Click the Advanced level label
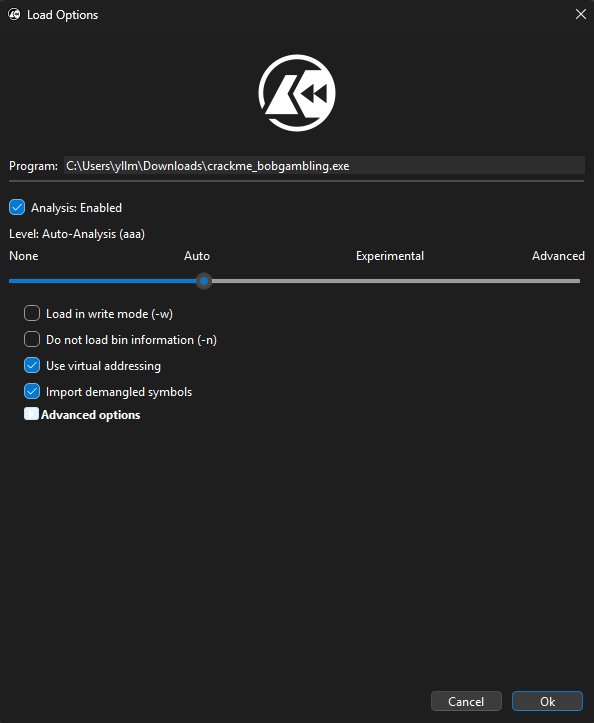The height and width of the screenshot is (723, 594). (x=558, y=256)
